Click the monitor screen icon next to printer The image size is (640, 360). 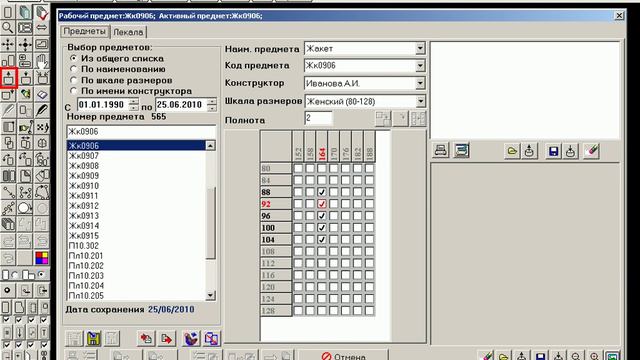click(x=461, y=151)
